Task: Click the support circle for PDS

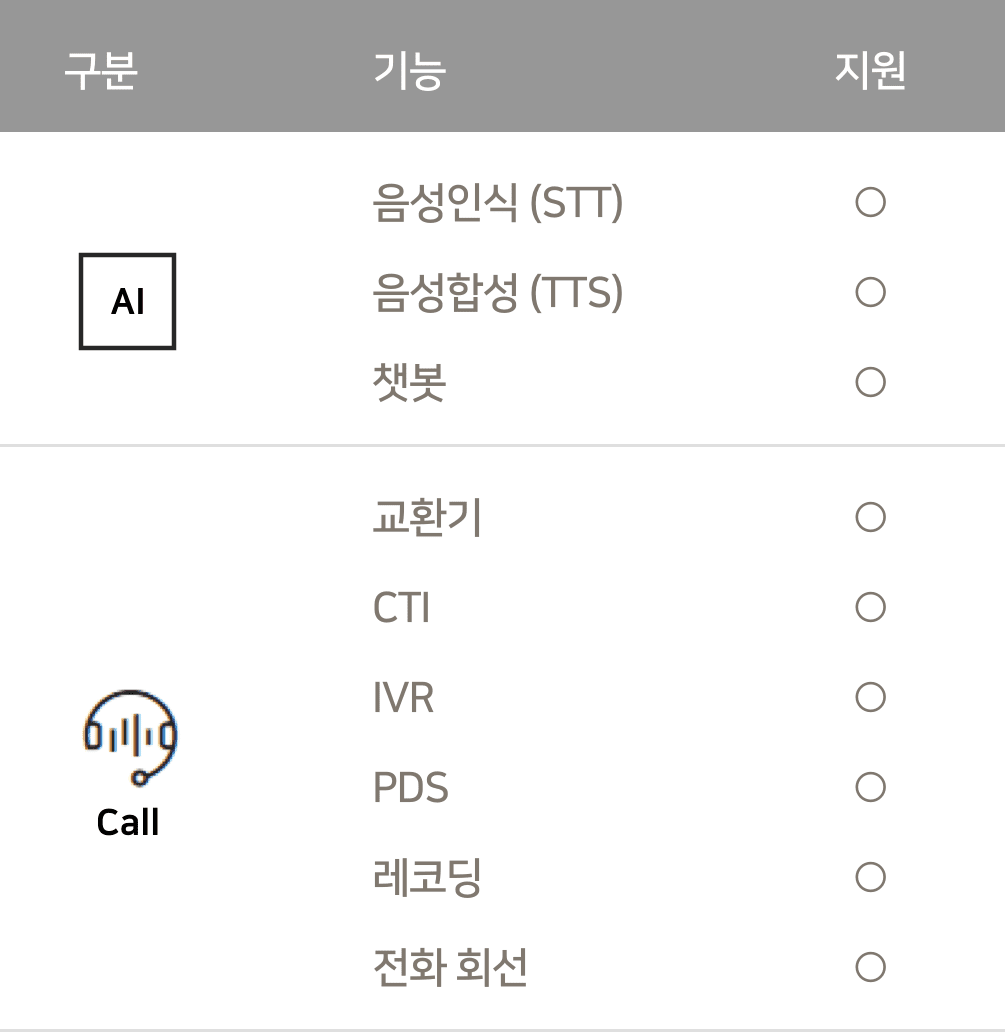Action: pyautogui.click(x=870, y=787)
